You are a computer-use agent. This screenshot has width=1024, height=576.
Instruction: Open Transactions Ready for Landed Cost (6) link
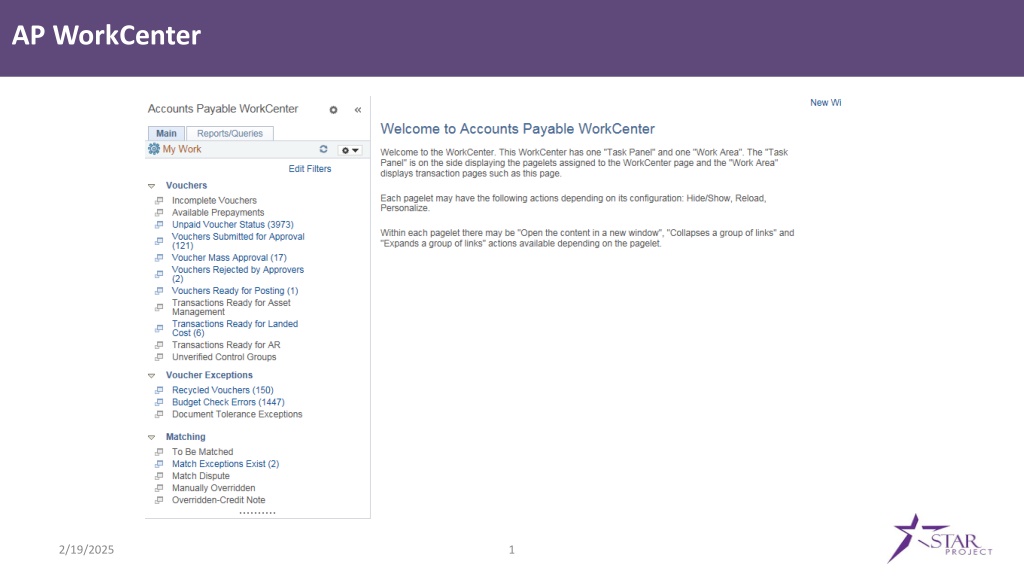[235, 328]
